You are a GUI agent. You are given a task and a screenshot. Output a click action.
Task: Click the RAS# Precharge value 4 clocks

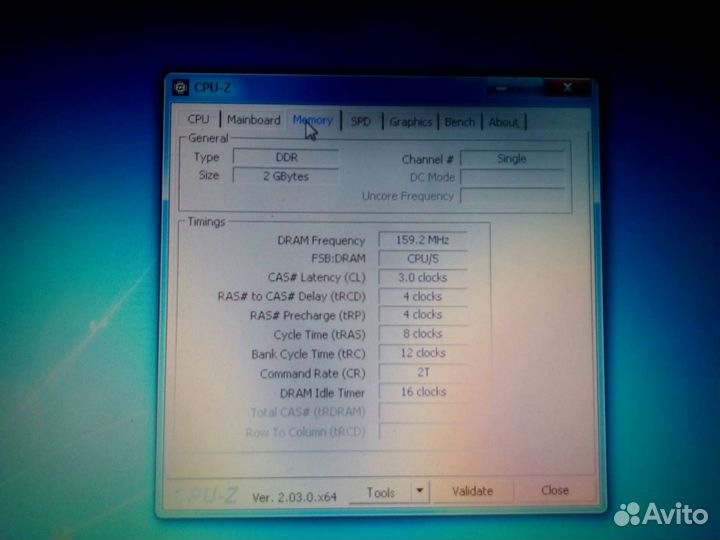422,315
